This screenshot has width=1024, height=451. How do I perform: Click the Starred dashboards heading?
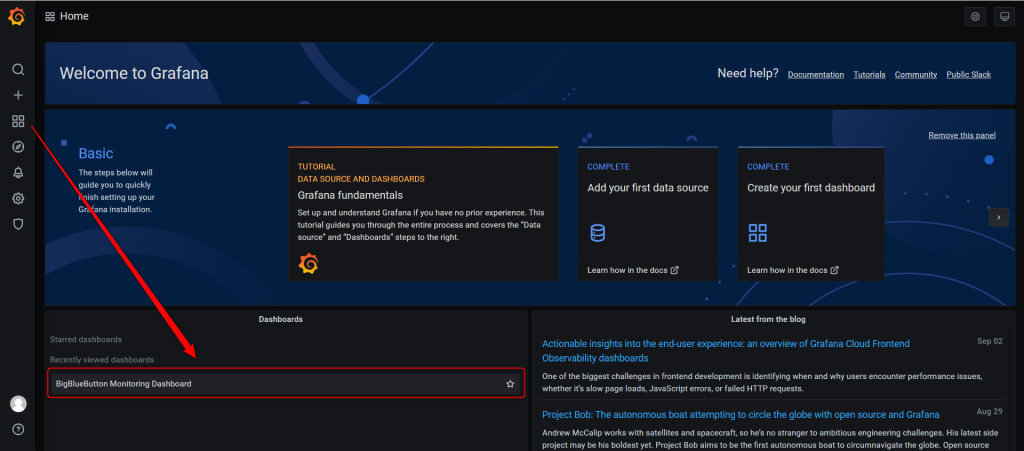coord(86,339)
